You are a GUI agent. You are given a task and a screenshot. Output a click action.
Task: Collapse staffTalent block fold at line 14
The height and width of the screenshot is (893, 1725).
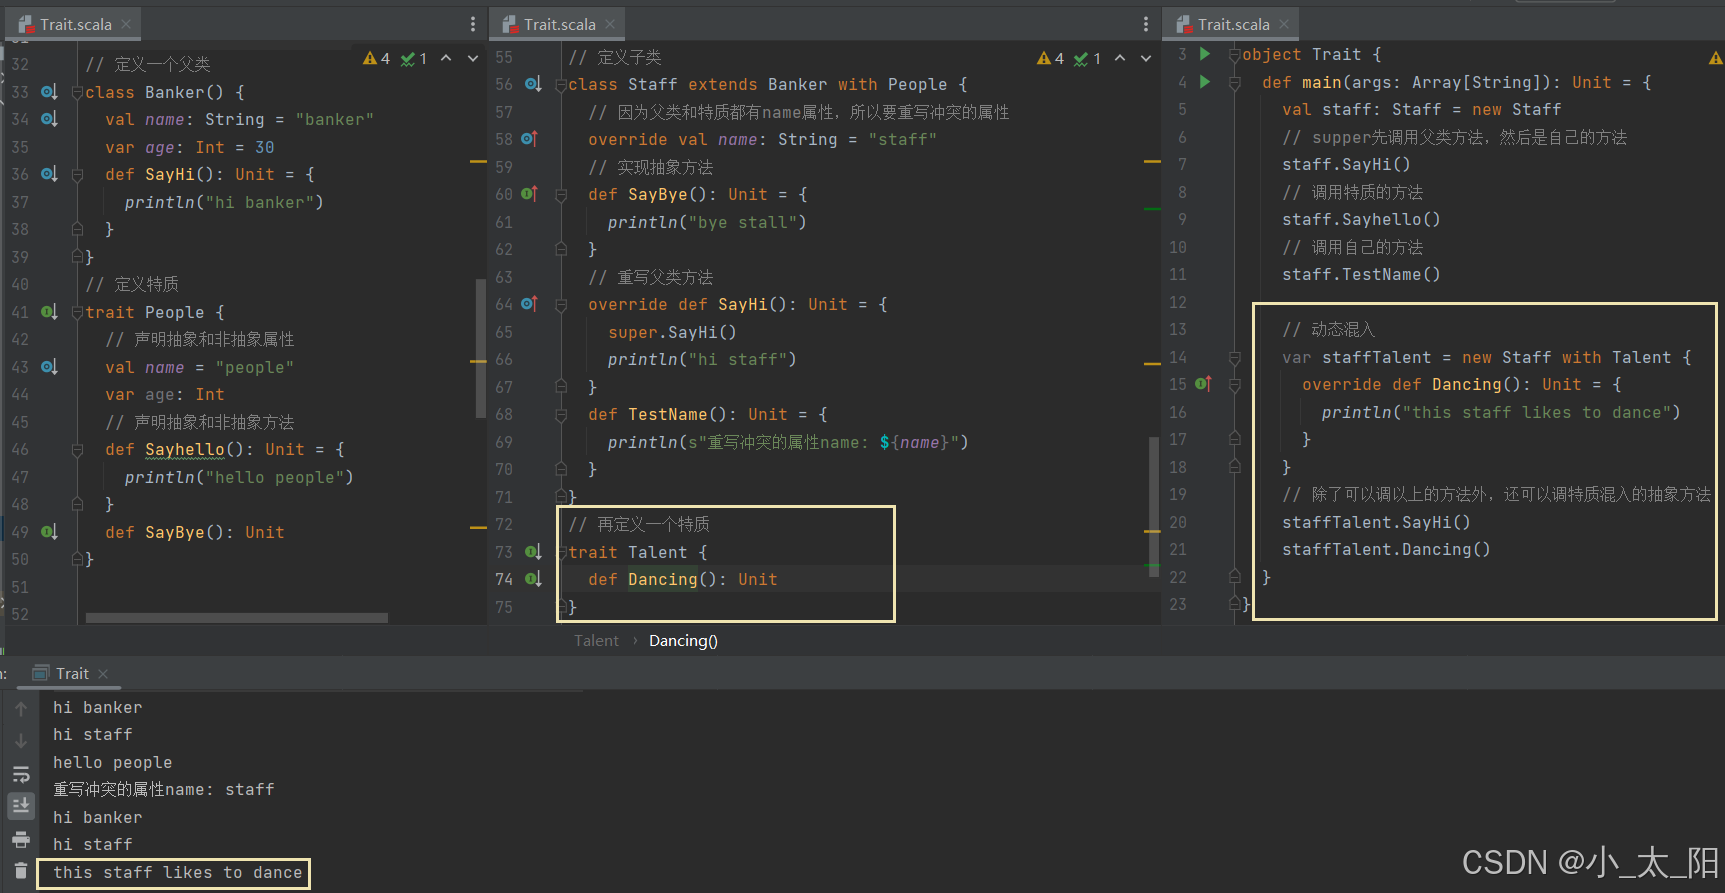click(1235, 358)
